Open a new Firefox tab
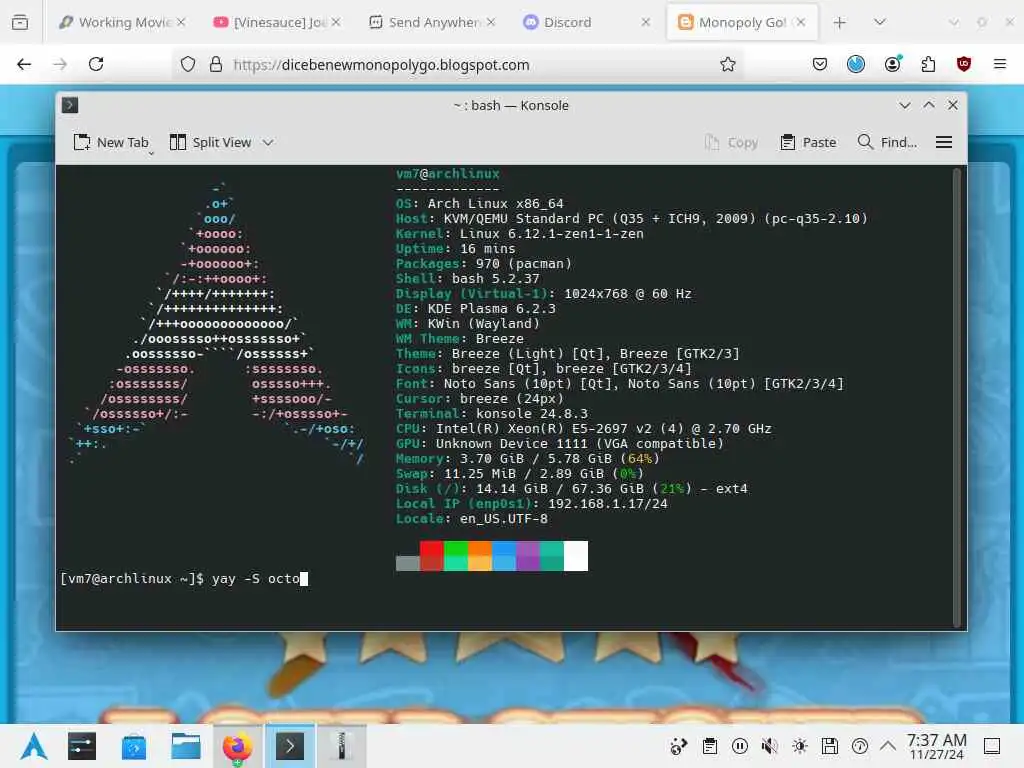The width and height of the screenshot is (1024, 768). pos(840,22)
